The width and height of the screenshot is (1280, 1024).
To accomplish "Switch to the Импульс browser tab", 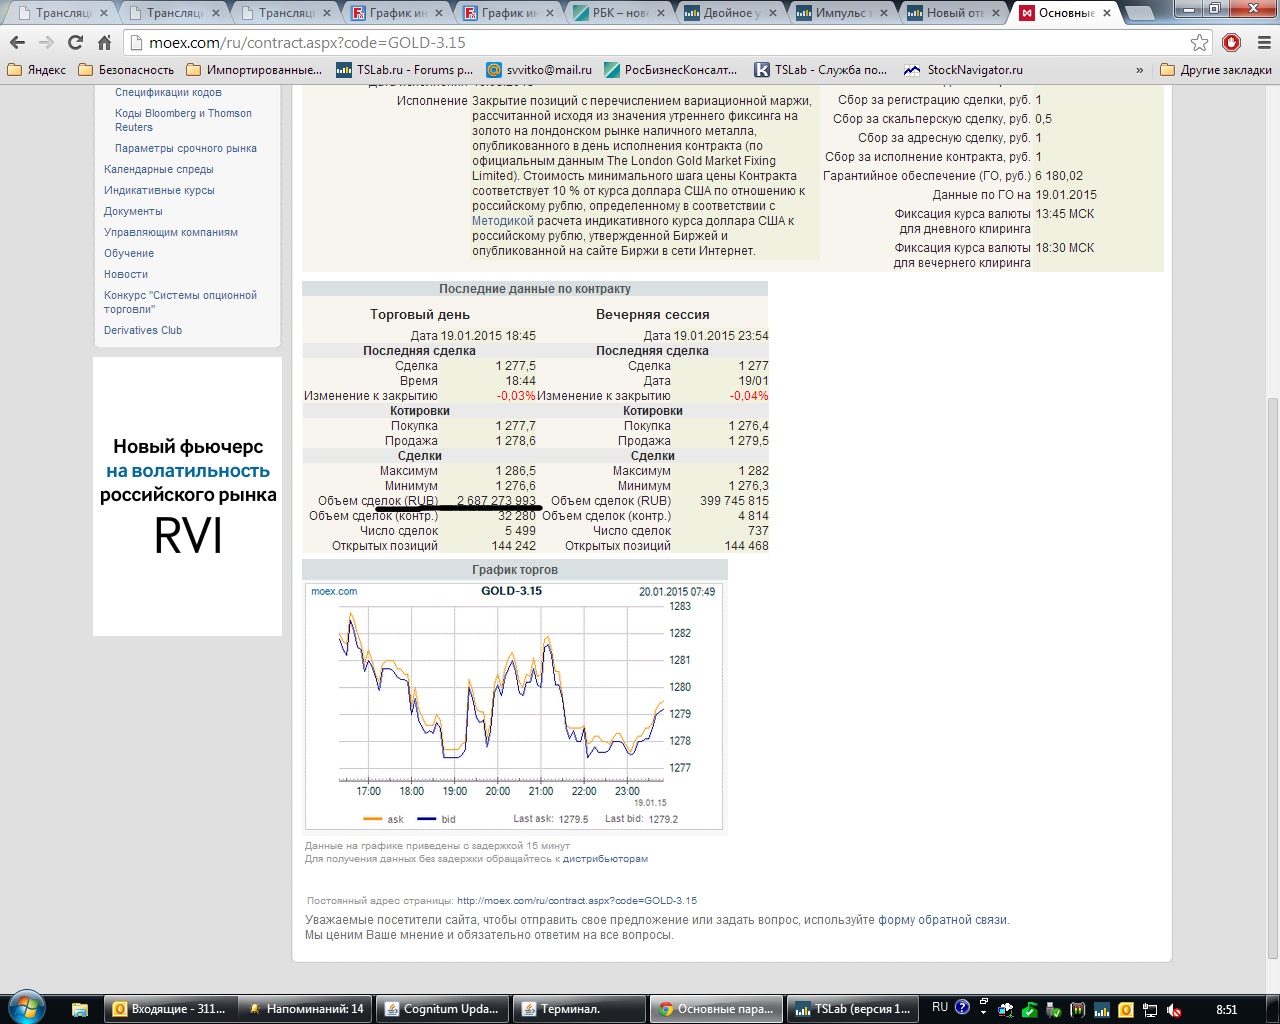I will [x=843, y=13].
